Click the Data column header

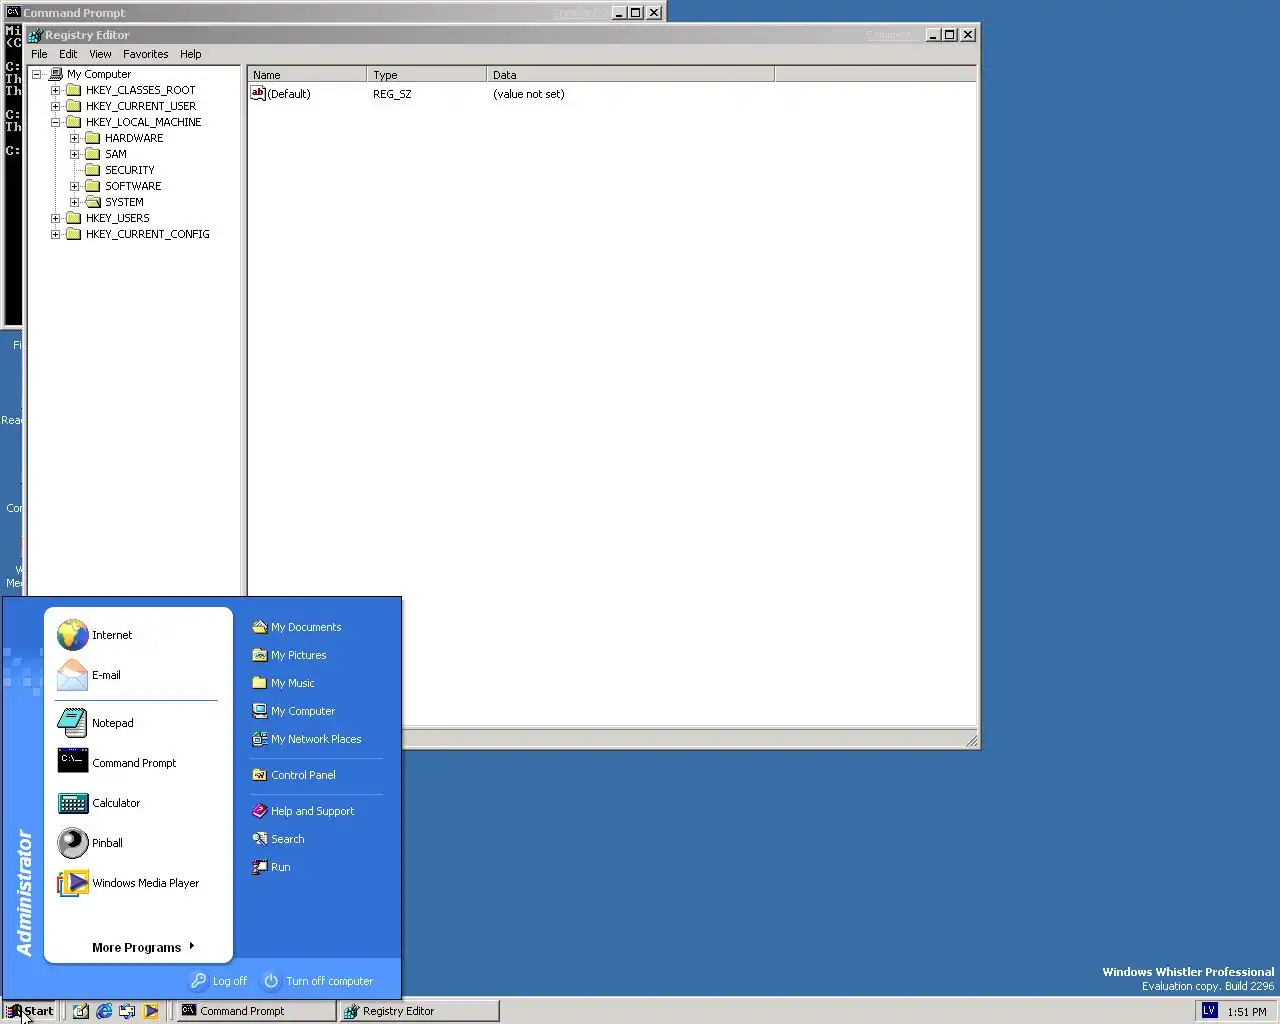(631, 75)
